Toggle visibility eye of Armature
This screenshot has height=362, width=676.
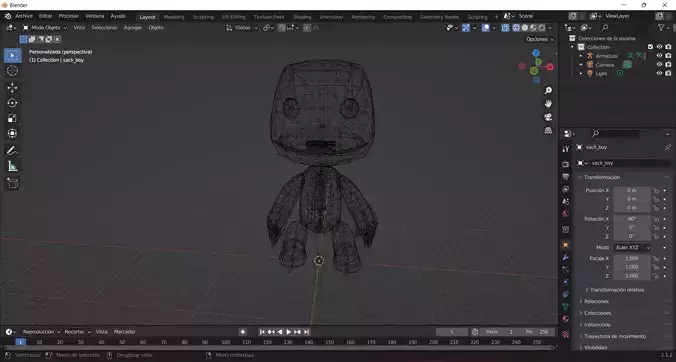[659, 56]
